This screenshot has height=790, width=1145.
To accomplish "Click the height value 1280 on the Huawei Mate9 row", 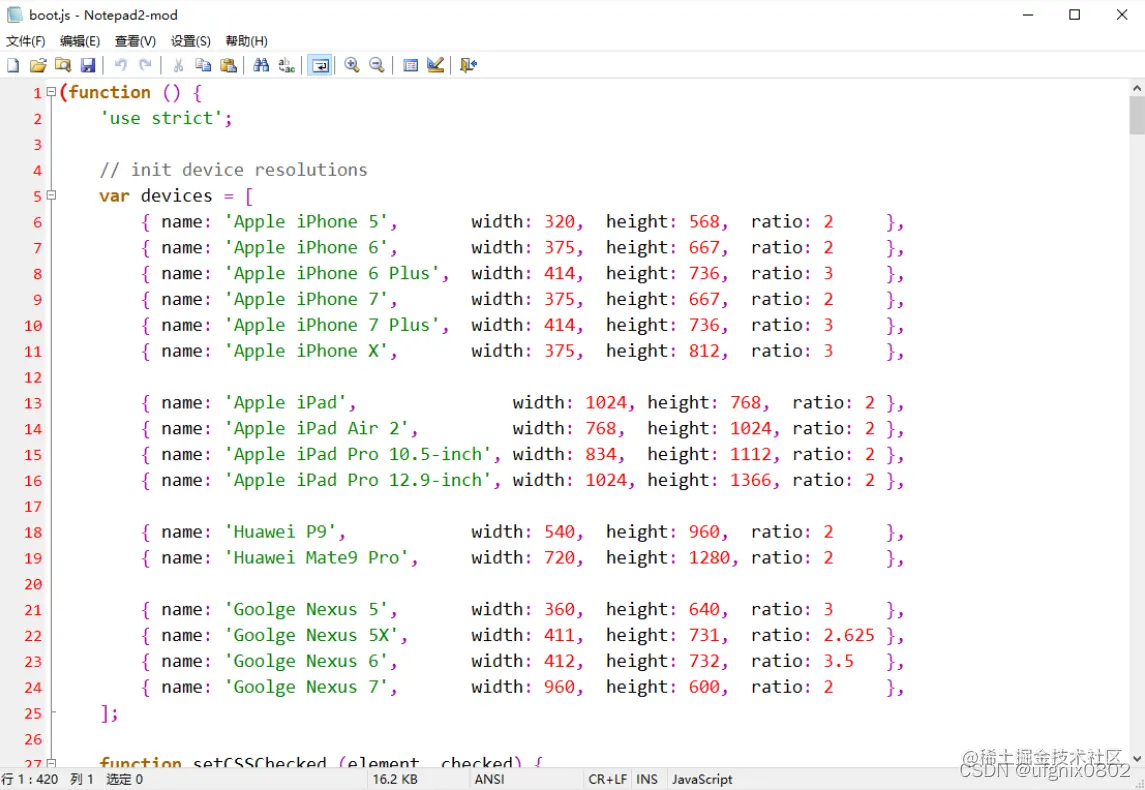I will point(709,558).
